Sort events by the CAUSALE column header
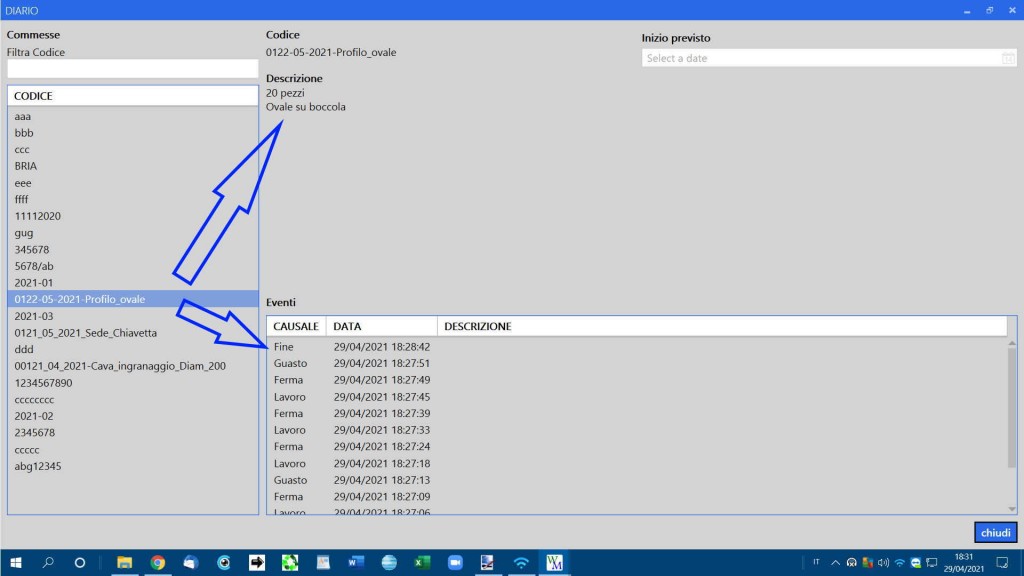This screenshot has width=1024, height=576. 296,326
